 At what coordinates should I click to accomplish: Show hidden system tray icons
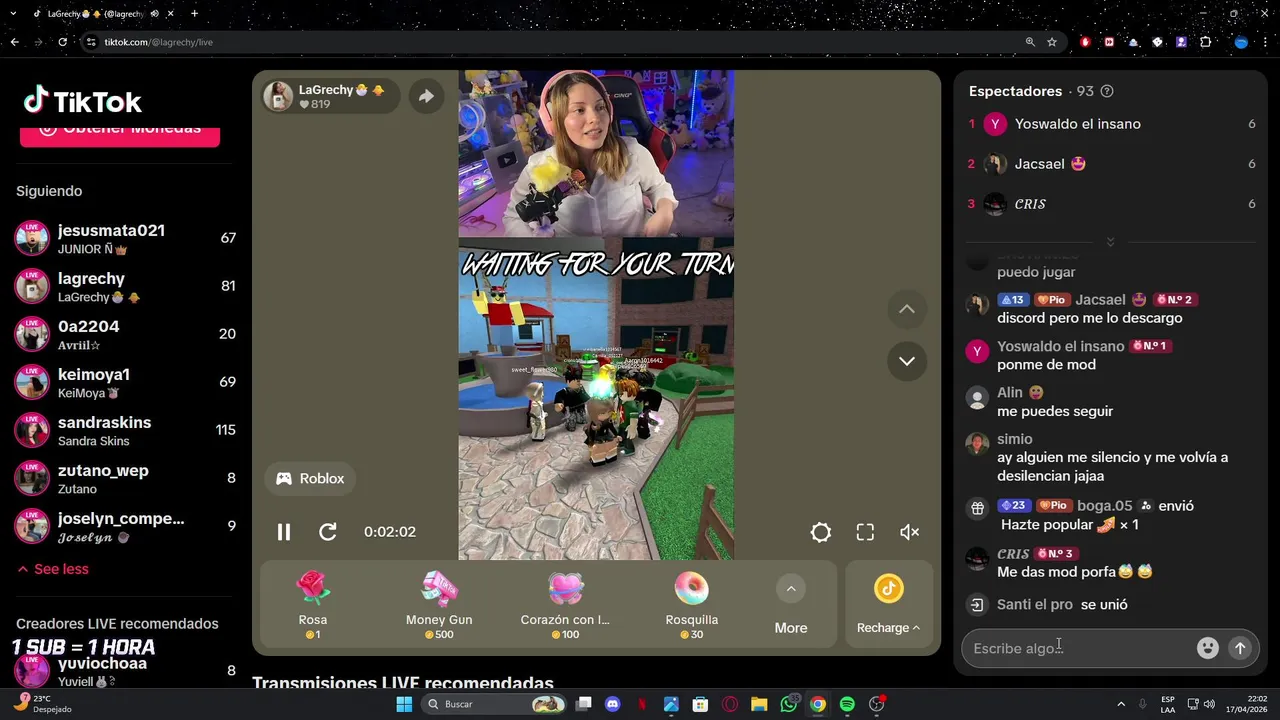(1120, 704)
